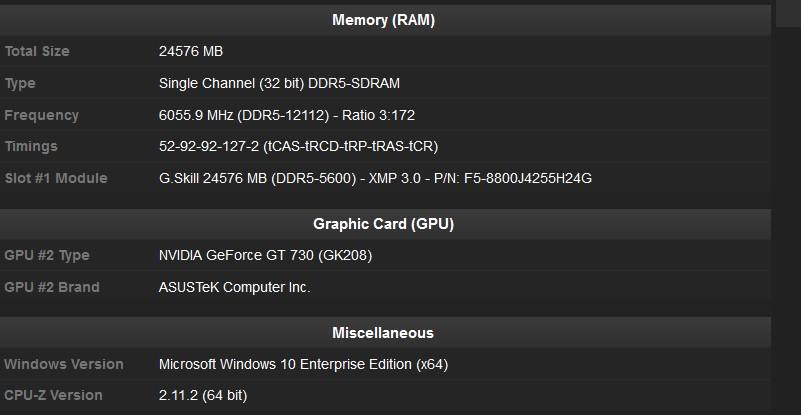Click the NVIDIA GeForce GT 730 value
The width and height of the screenshot is (801, 415).
(x=265, y=255)
